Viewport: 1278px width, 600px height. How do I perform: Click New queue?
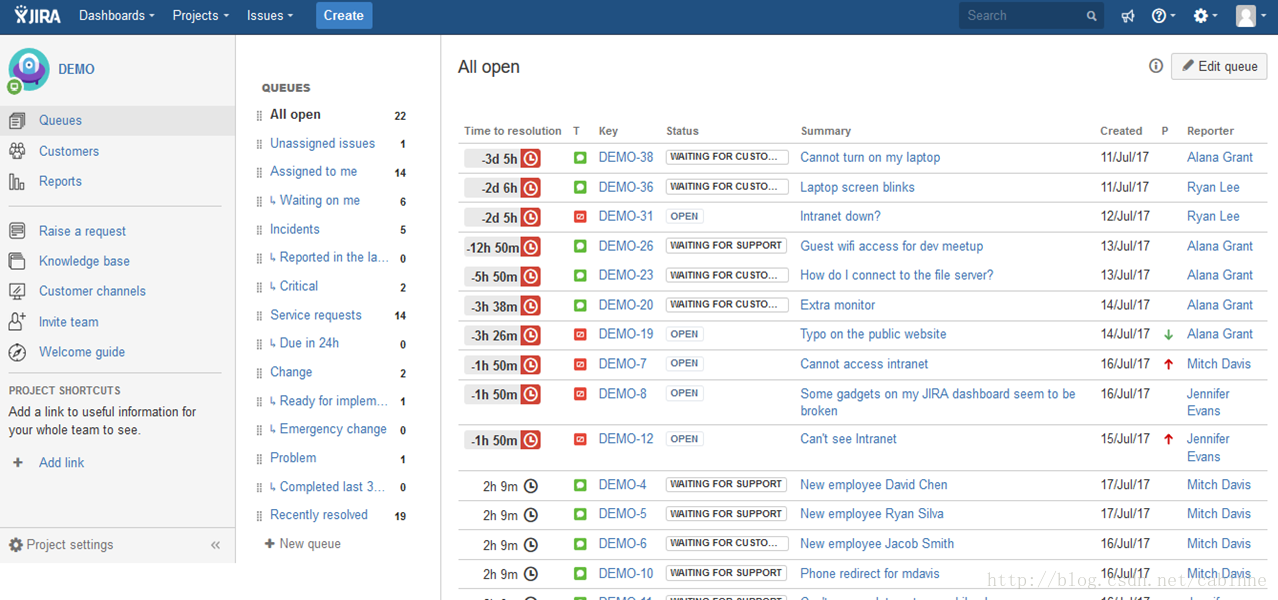[303, 544]
